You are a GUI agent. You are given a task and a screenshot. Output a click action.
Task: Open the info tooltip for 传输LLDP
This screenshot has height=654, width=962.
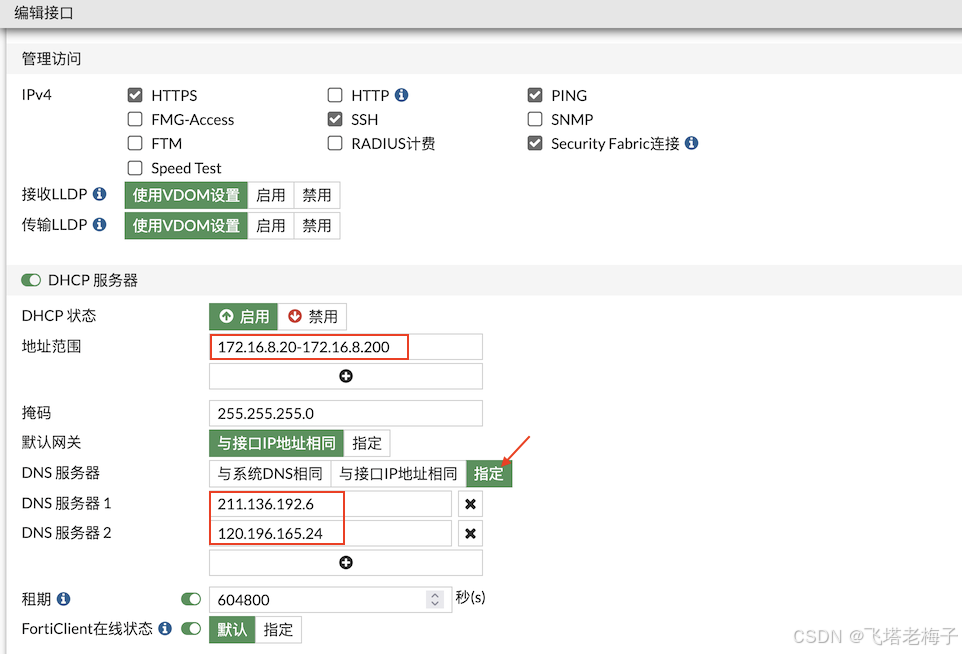click(99, 225)
